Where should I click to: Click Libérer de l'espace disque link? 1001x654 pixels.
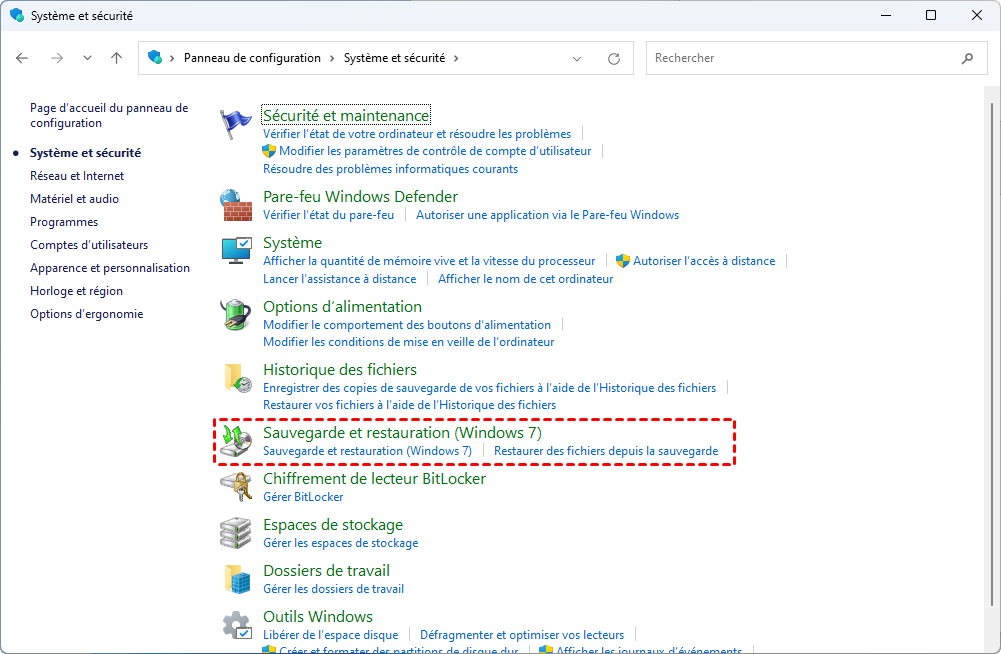[330, 635]
